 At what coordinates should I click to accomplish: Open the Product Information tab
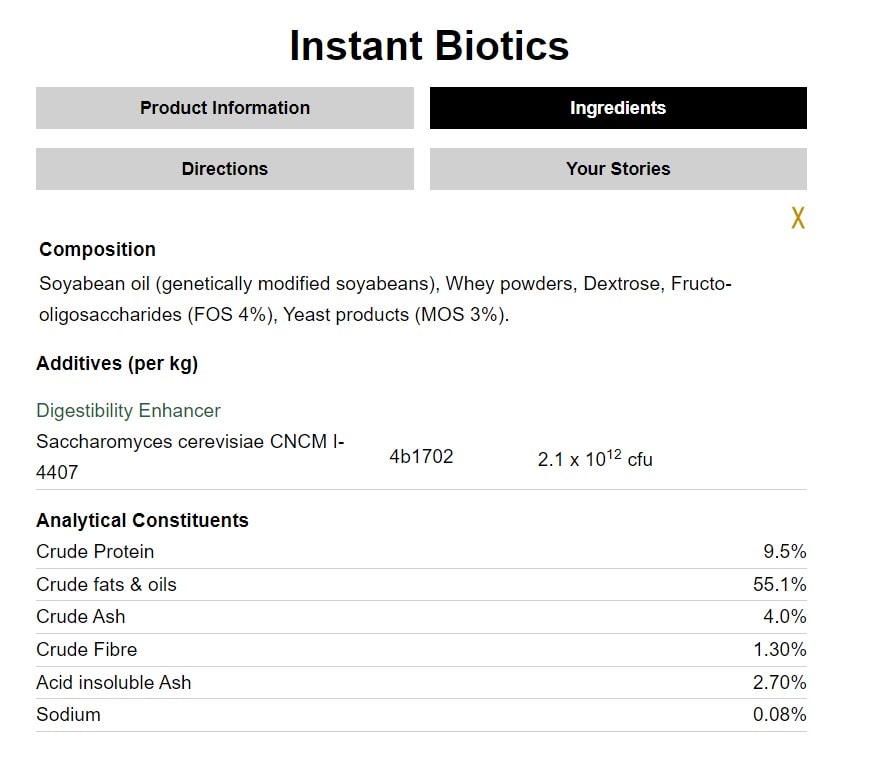point(225,108)
